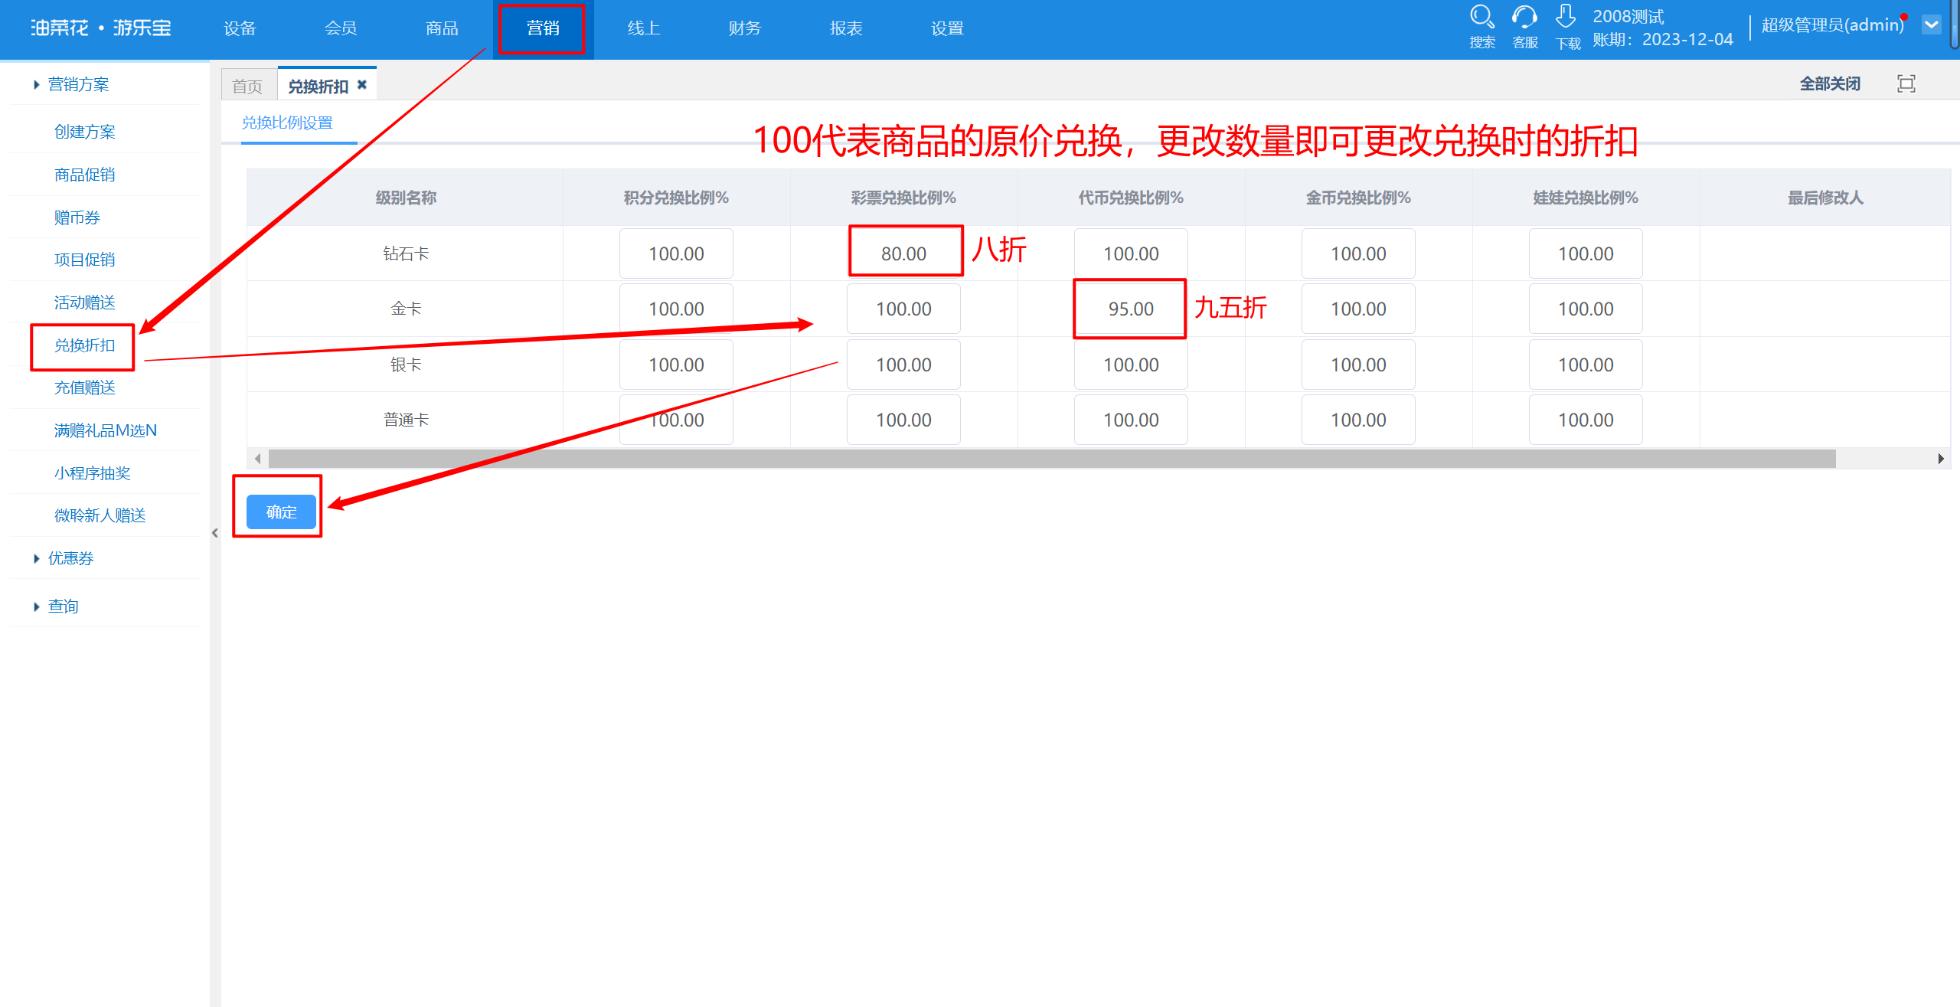The image size is (1960, 1007).
Task: Open 项目促销 in sidebar
Action: (85, 260)
